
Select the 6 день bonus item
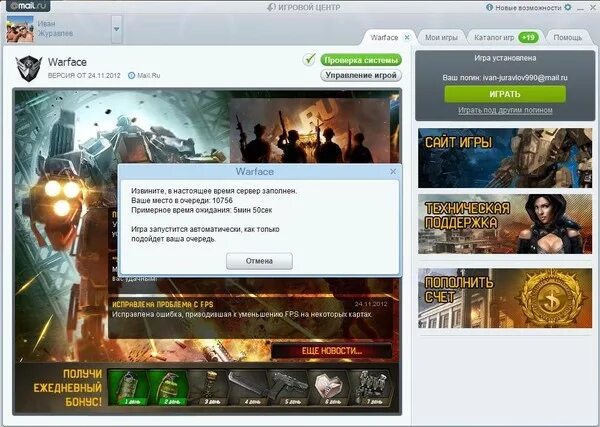328,387
